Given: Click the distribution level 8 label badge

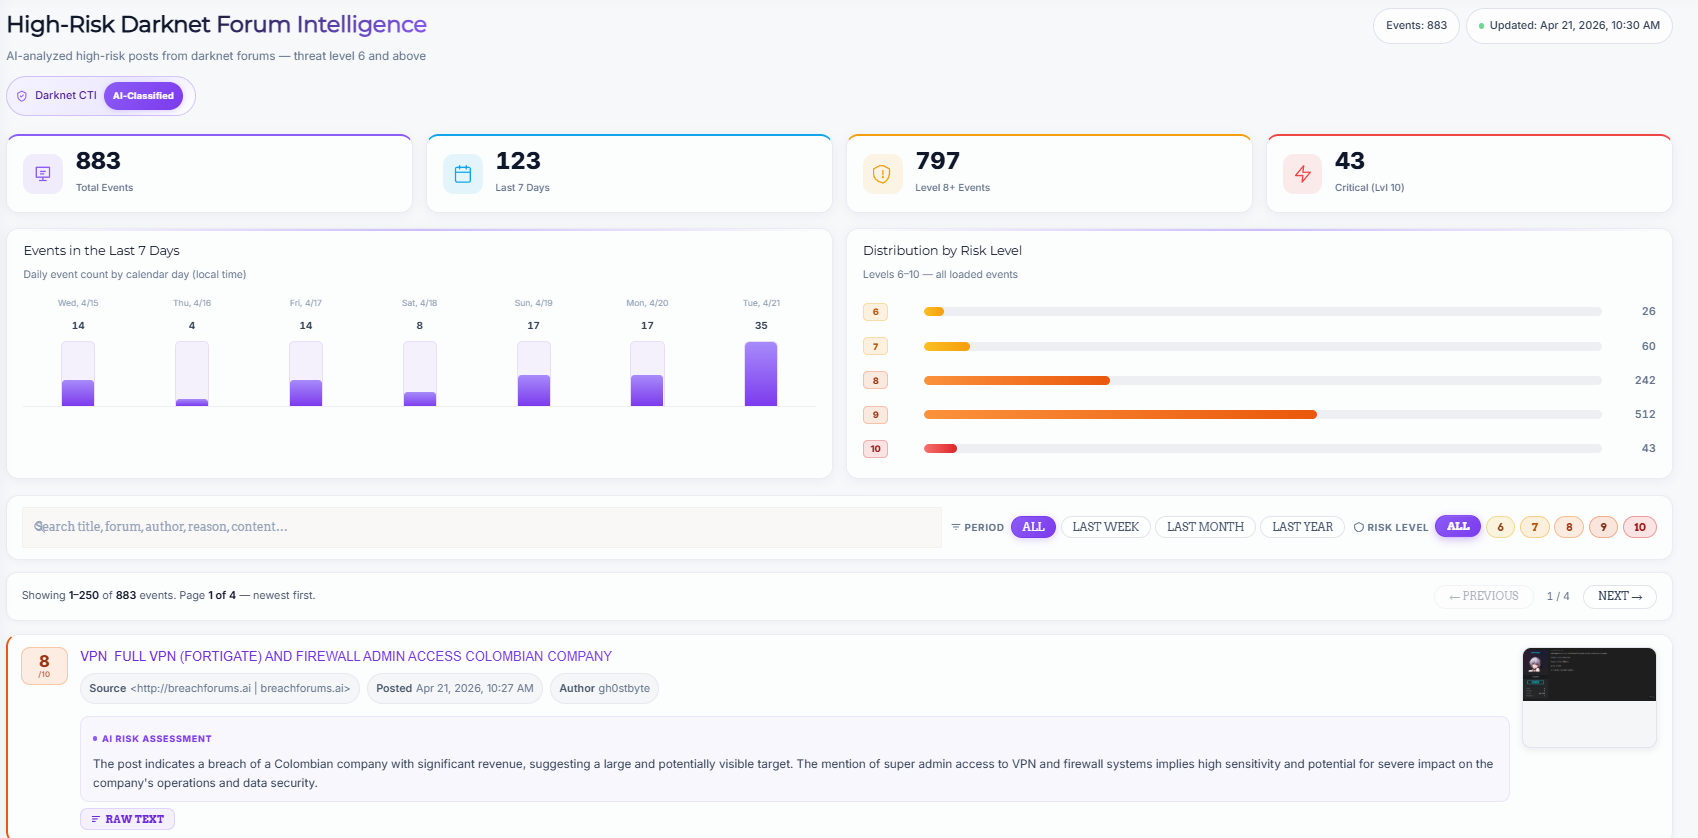Looking at the screenshot, I should coord(875,380).
